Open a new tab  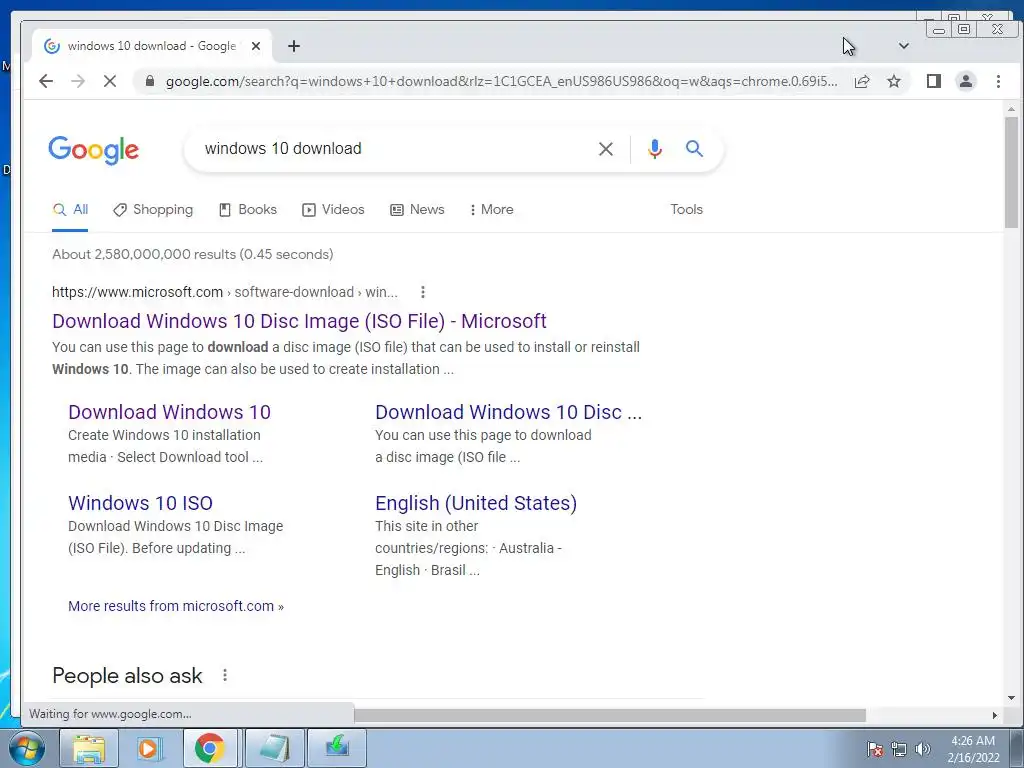(294, 46)
